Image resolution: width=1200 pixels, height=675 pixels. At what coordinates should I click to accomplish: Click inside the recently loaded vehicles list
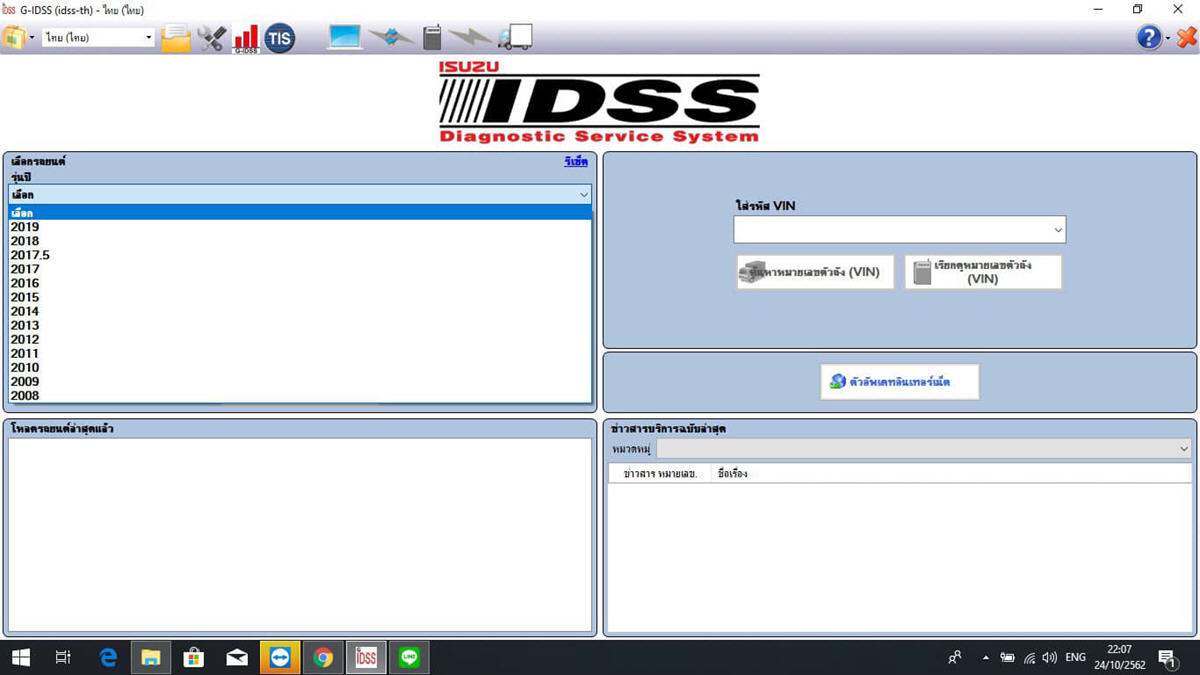click(300, 535)
